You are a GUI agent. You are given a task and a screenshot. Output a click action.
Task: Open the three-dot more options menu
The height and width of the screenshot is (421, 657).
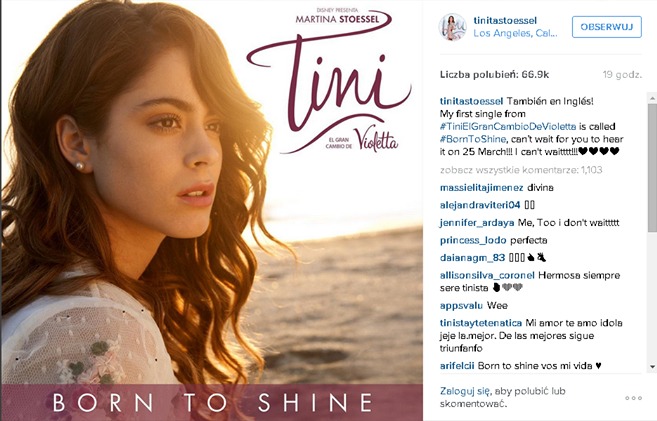click(633, 398)
